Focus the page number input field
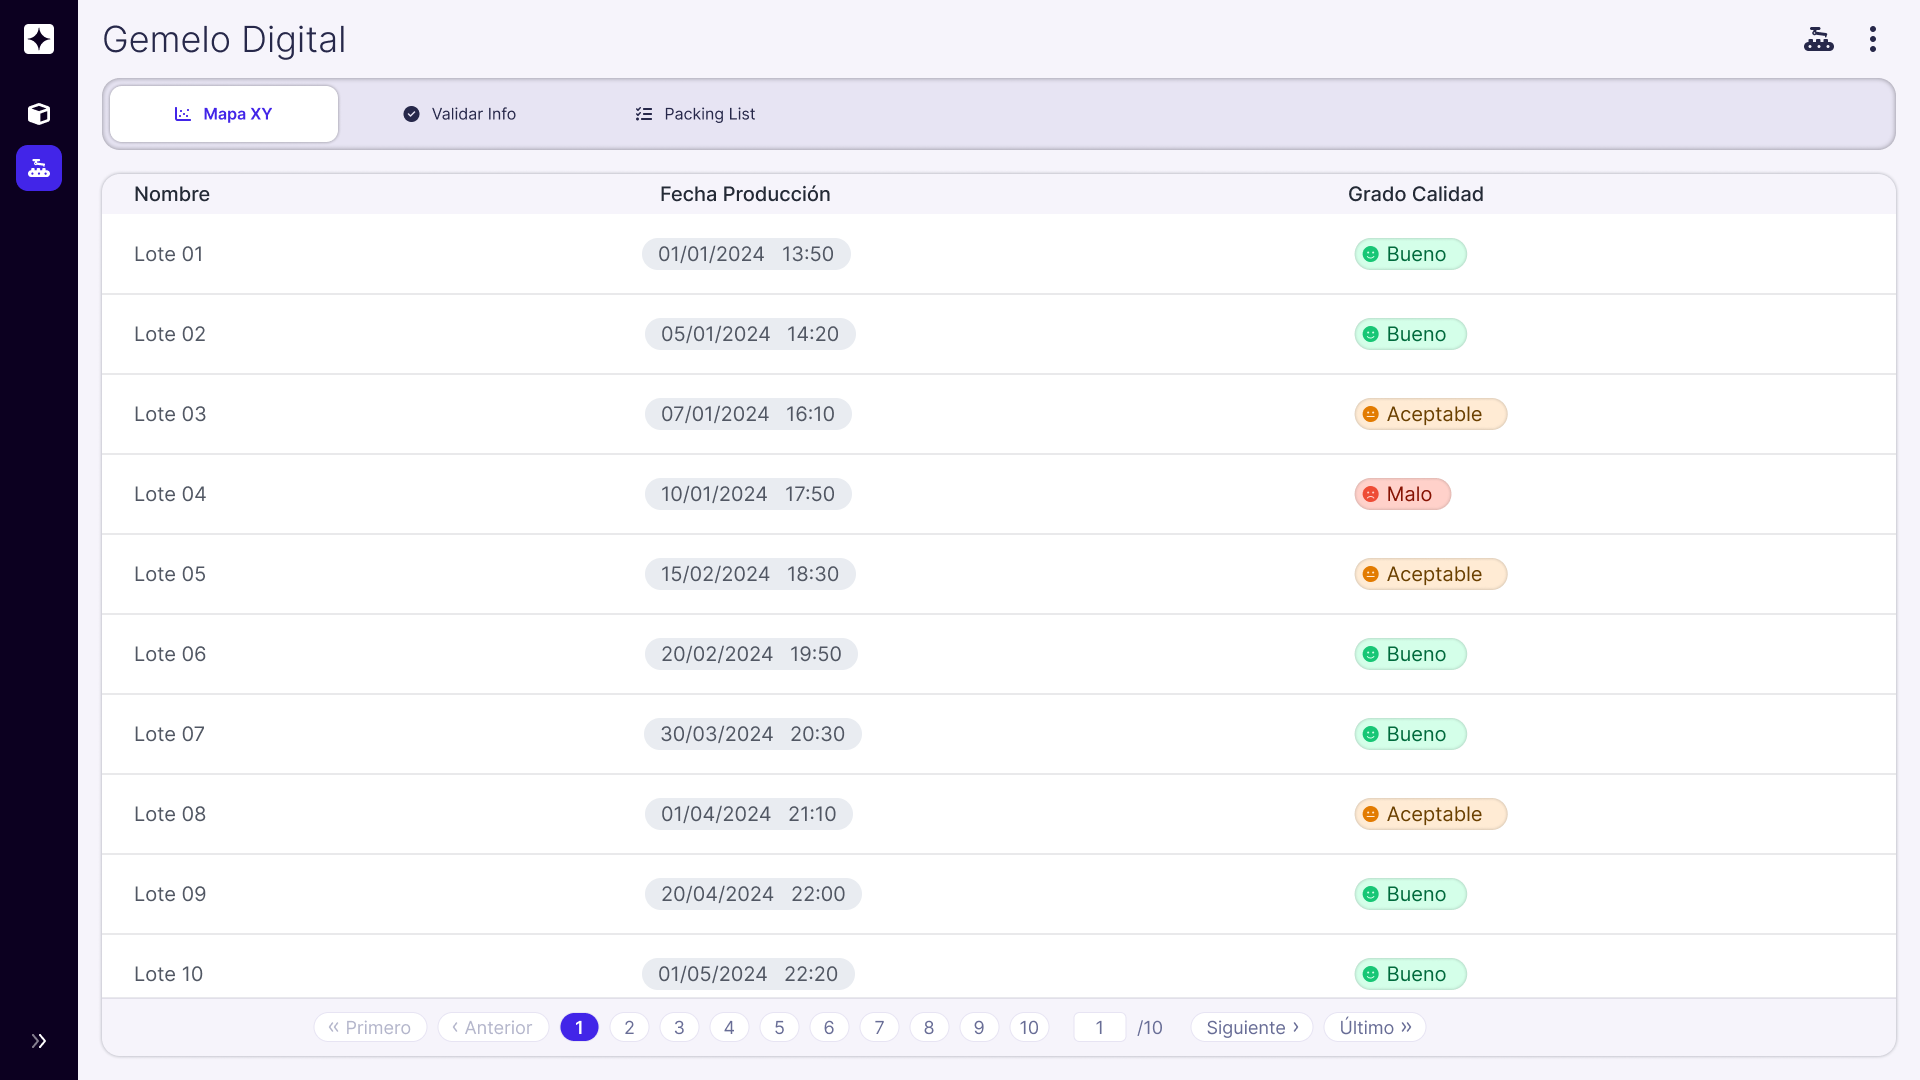The width and height of the screenshot is (1920, 1080). pyautogui.click(x=1099, y=1027)
